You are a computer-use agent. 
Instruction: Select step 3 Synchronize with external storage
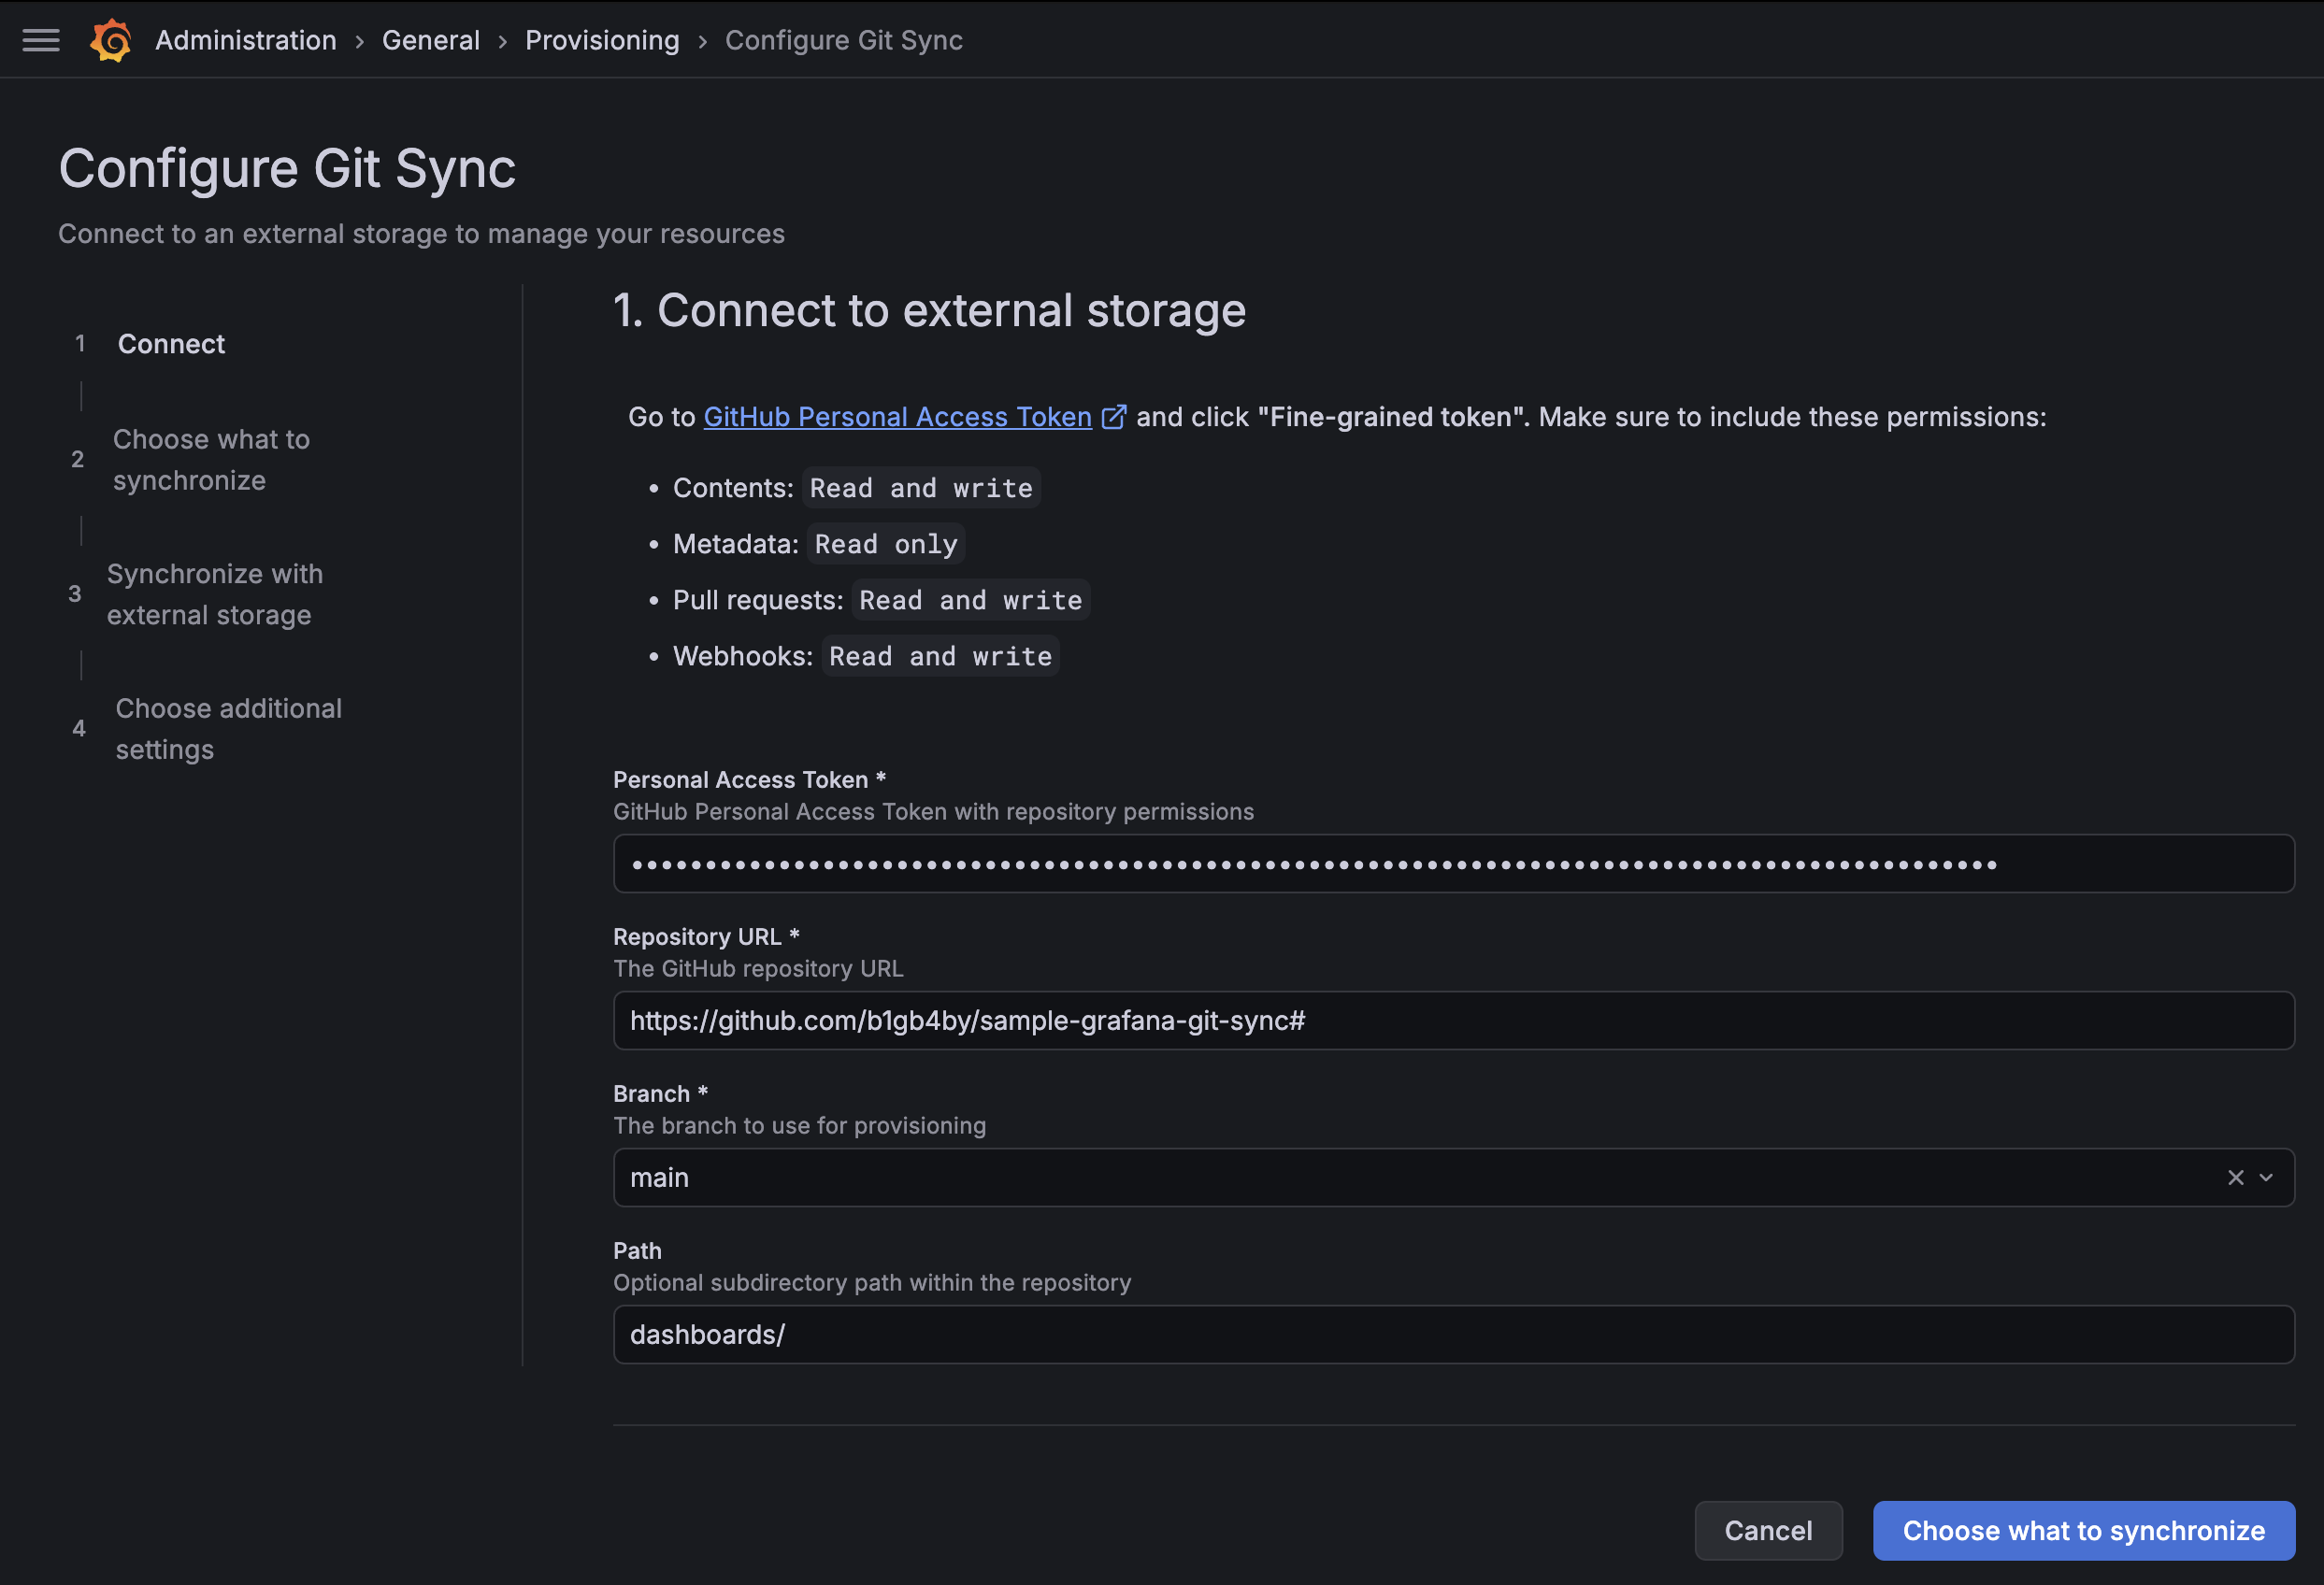215,594
